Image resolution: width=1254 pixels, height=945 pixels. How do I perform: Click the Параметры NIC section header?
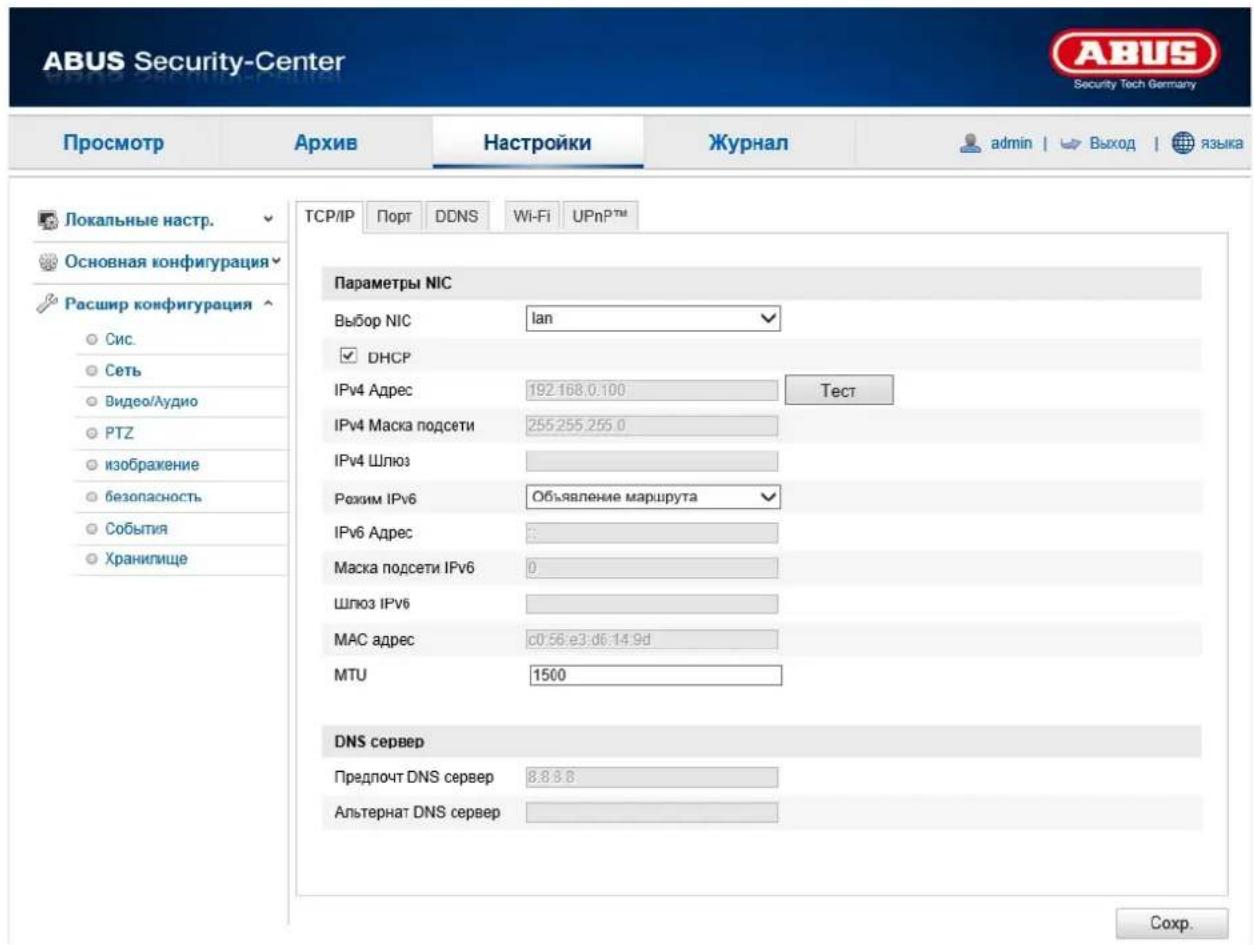[x=762, y=283]
